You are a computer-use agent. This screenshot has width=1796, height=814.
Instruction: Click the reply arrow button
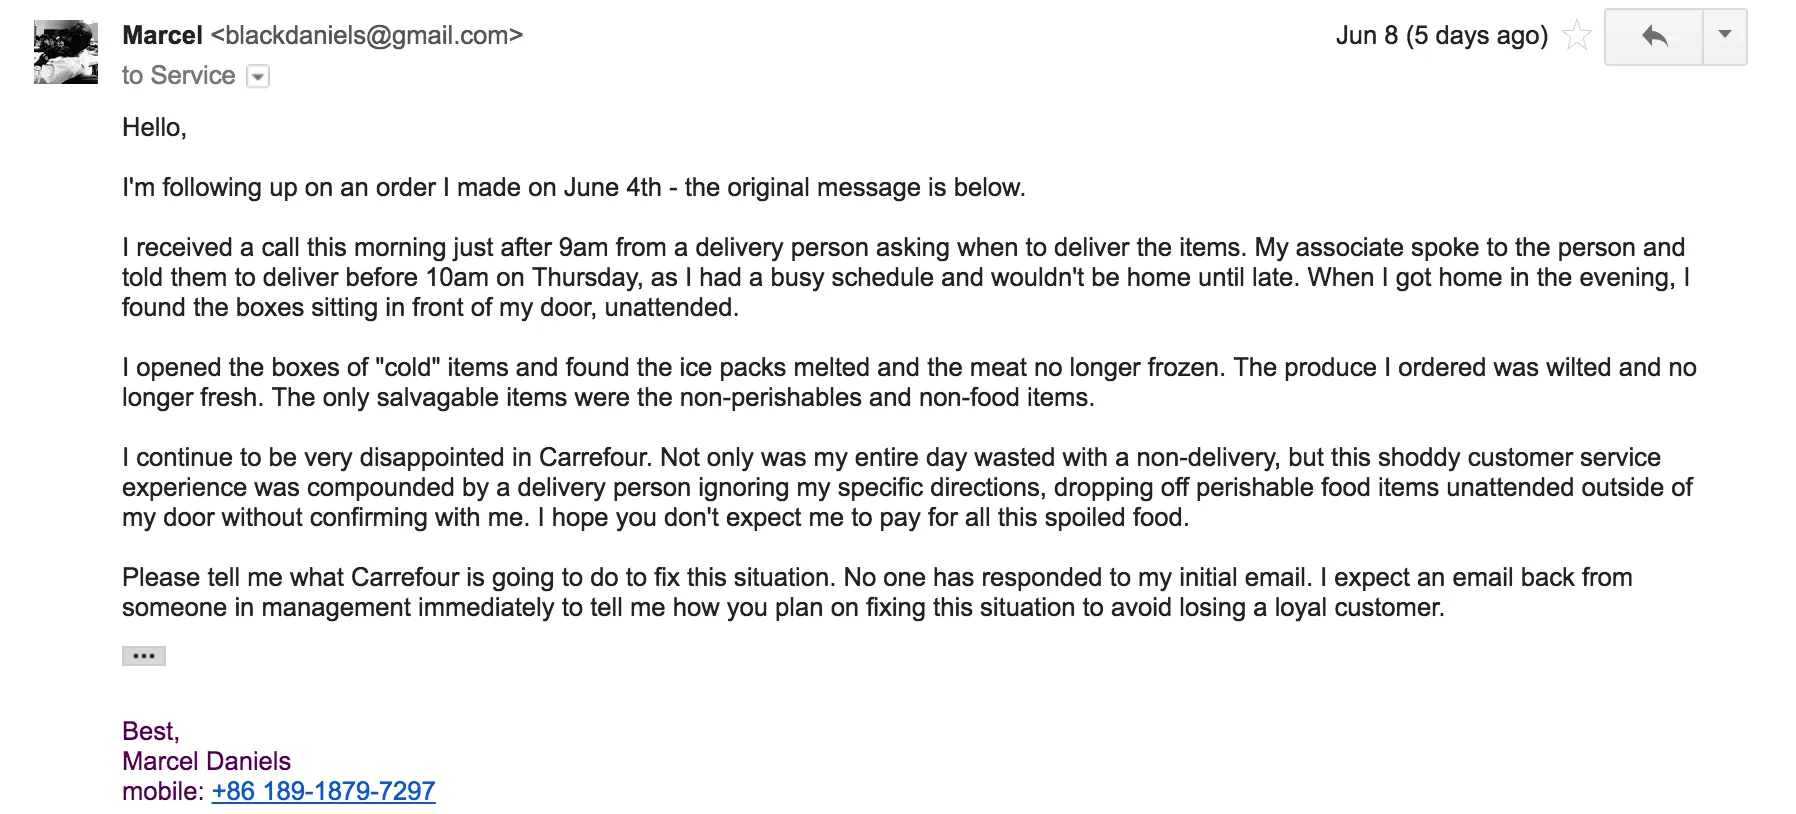click(x=1654, y=37)
